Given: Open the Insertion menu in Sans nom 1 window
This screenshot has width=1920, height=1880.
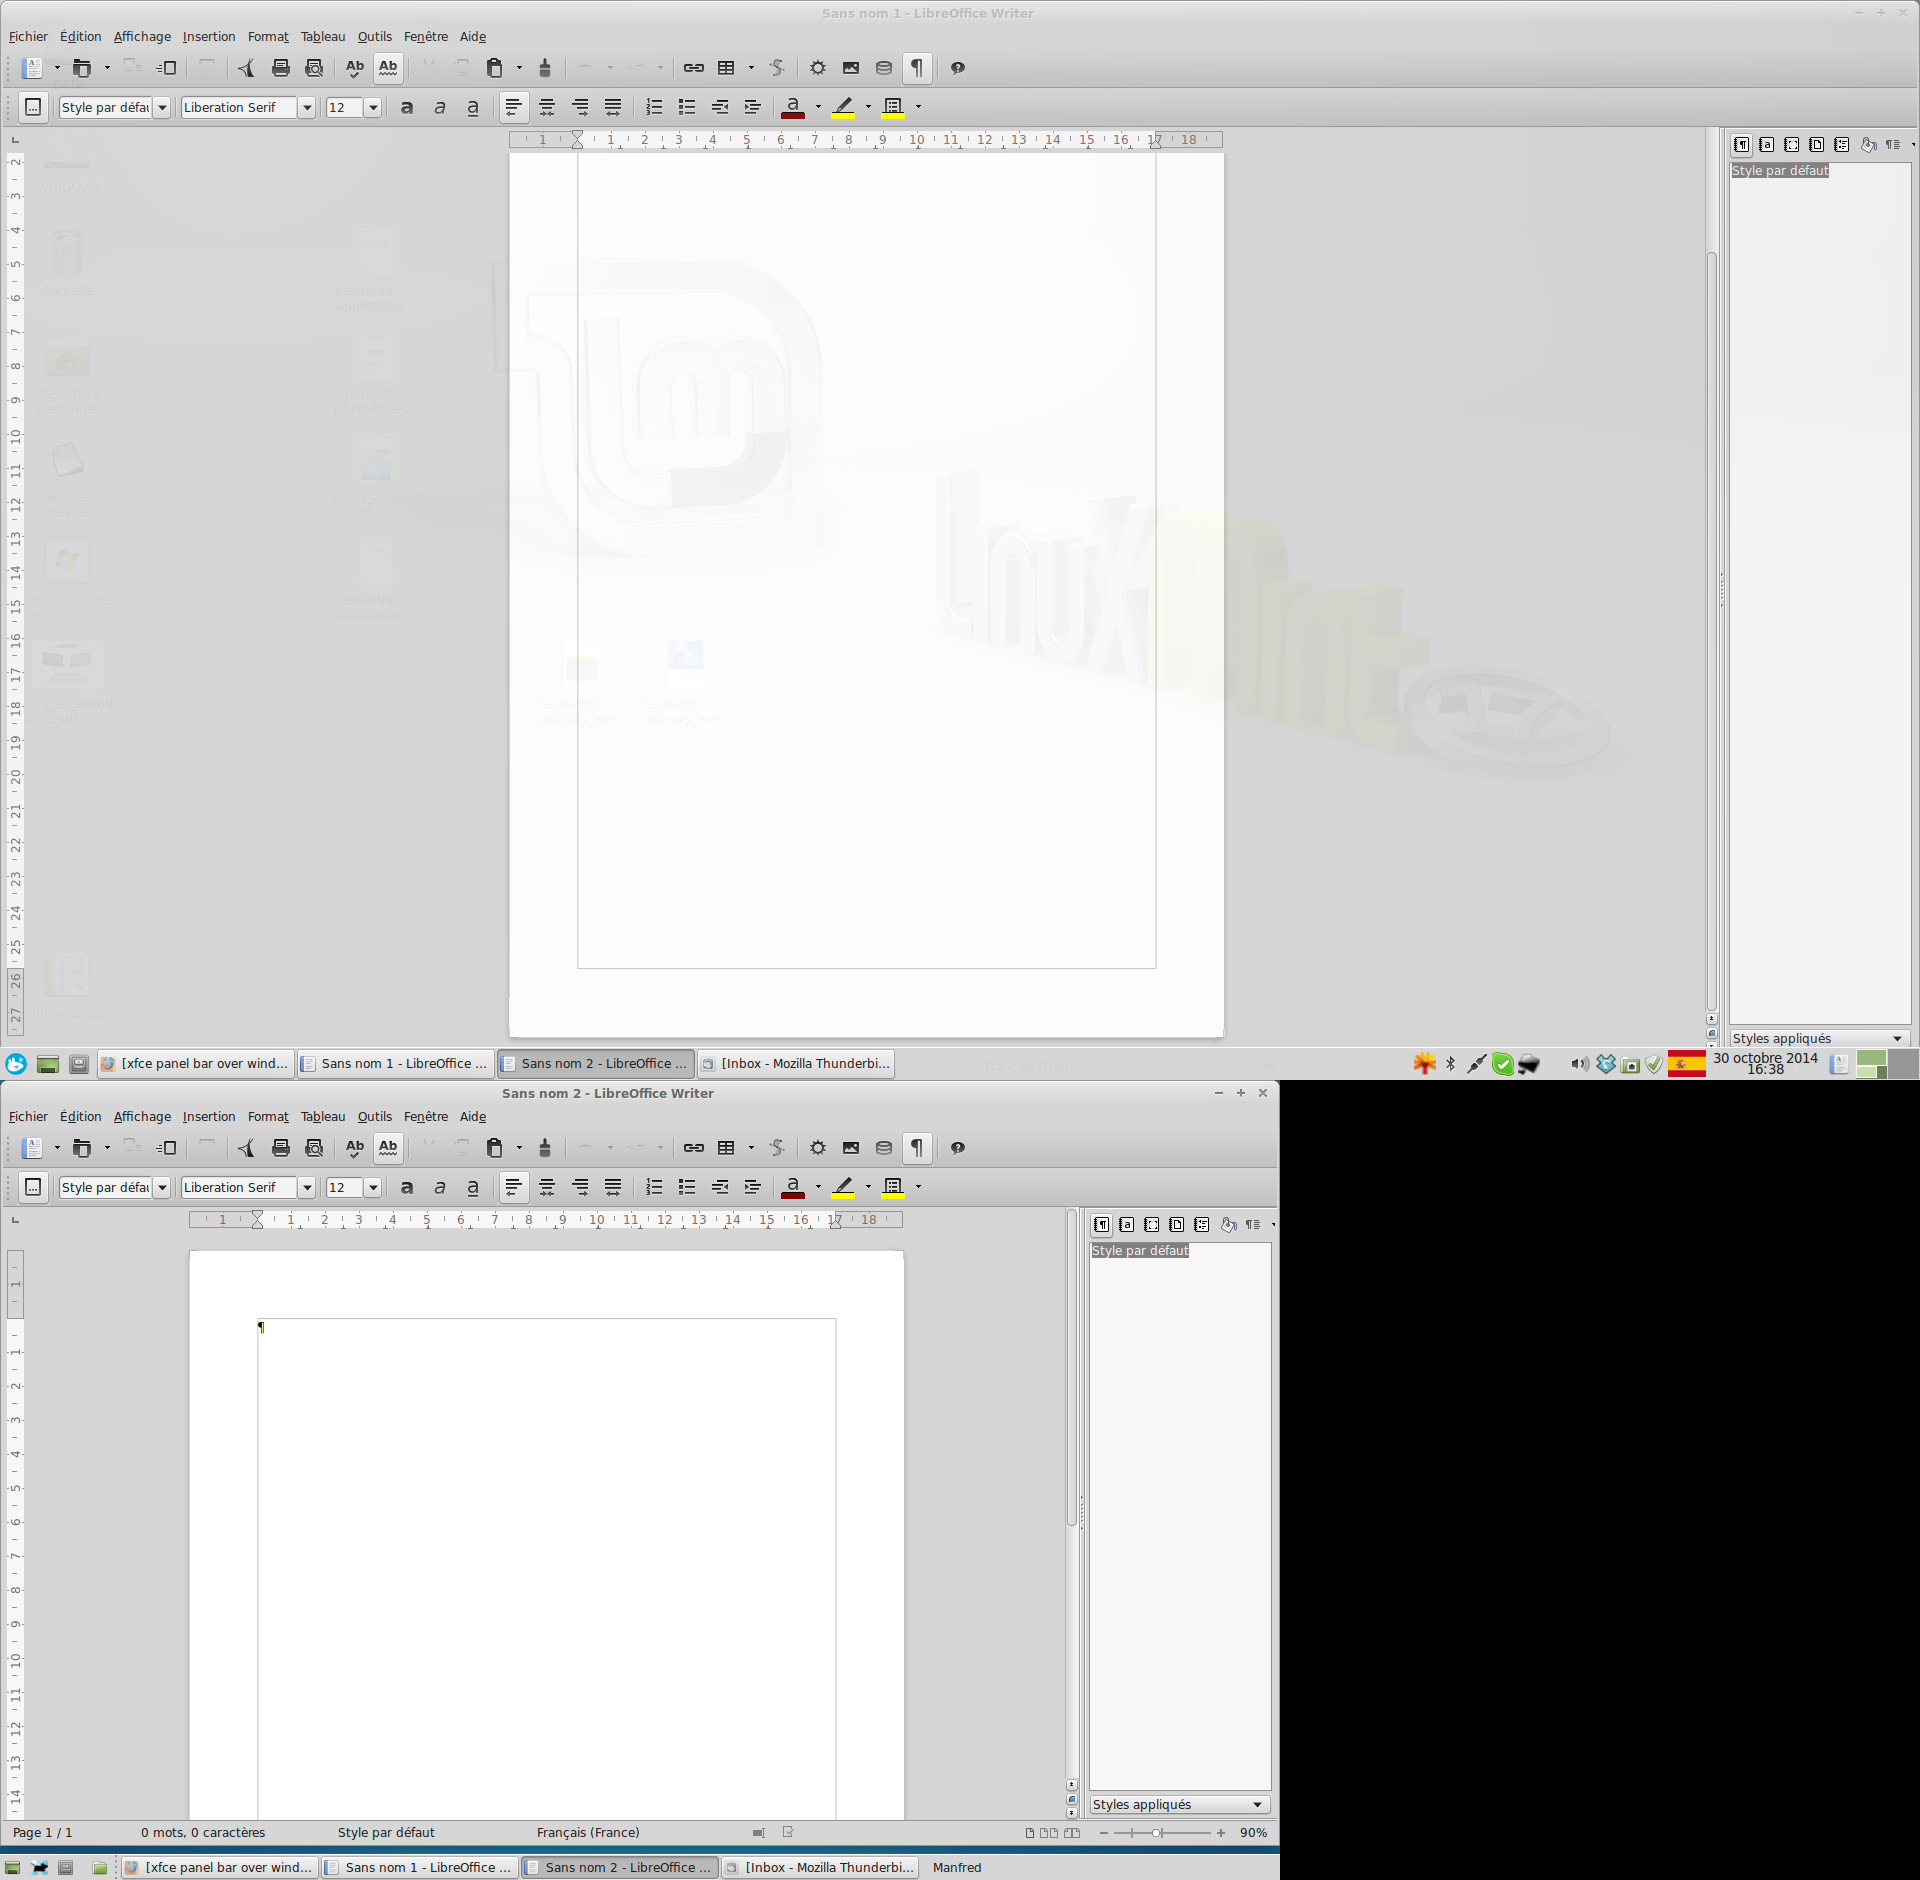Looking at the screenshot, I should pos(208,36).
